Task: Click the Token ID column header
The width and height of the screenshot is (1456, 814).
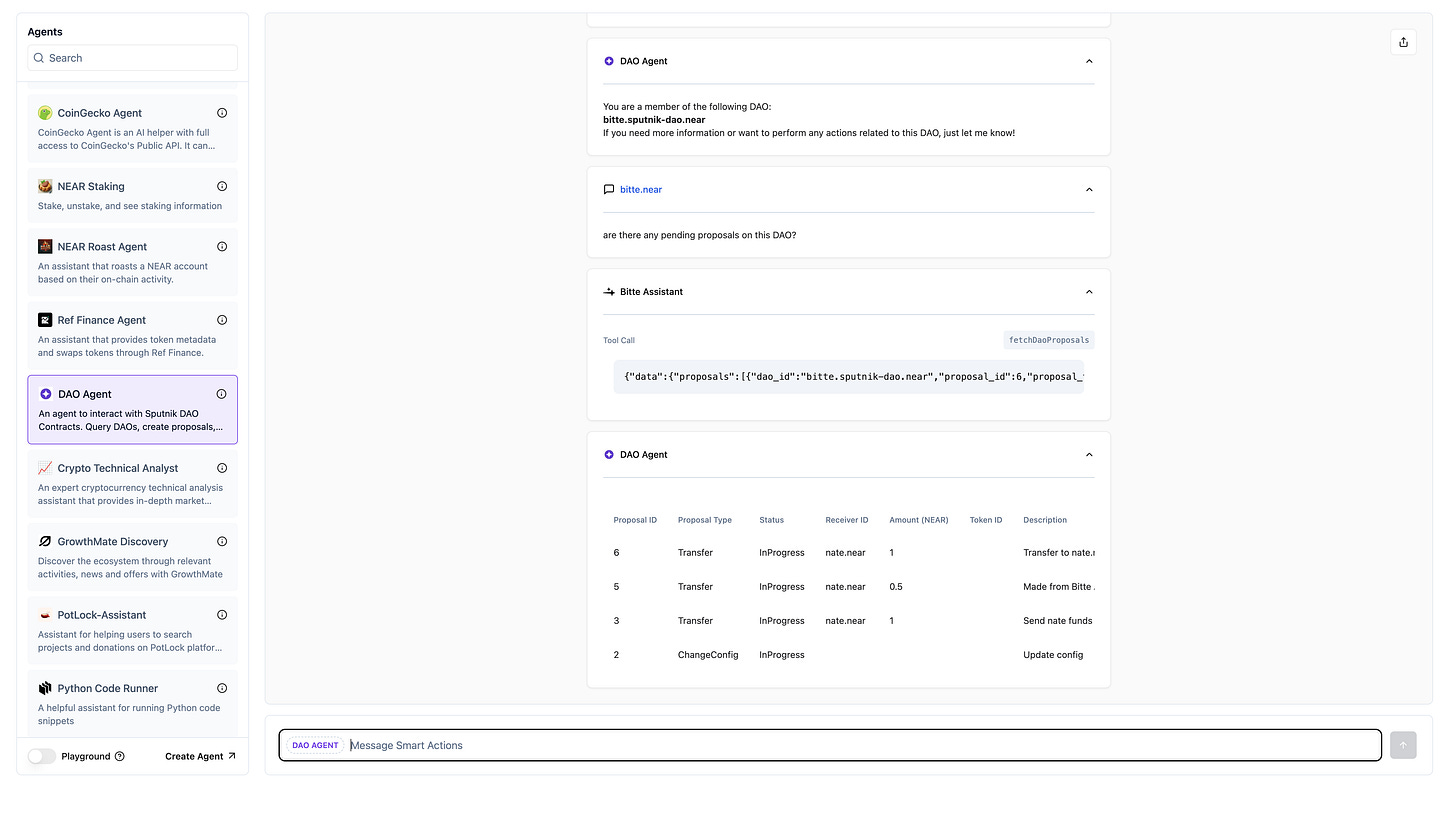Action: pos(986,520)
